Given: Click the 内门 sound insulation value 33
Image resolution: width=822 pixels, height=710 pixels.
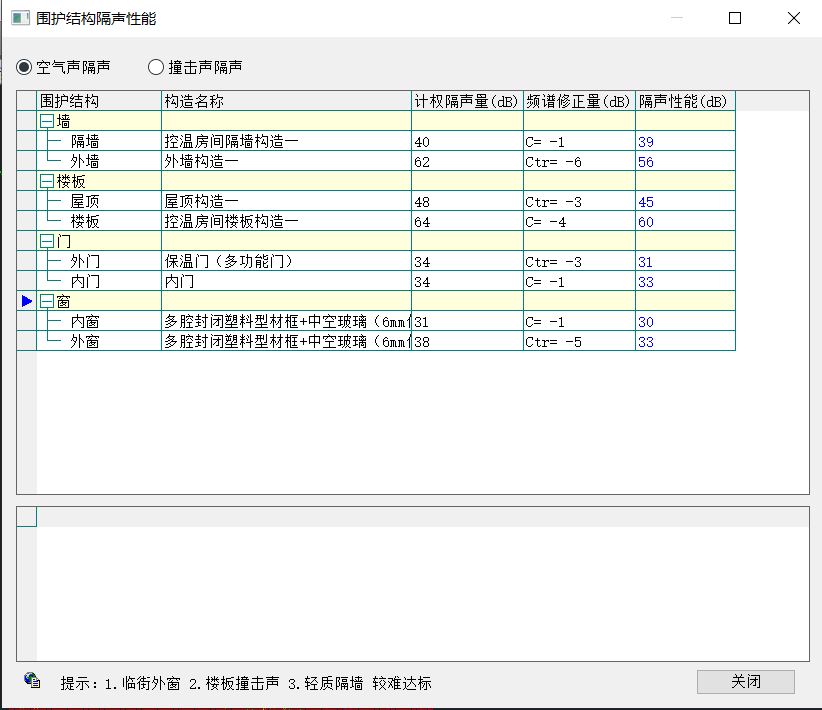Looking at the screenshot, I should tap(646, 282).
